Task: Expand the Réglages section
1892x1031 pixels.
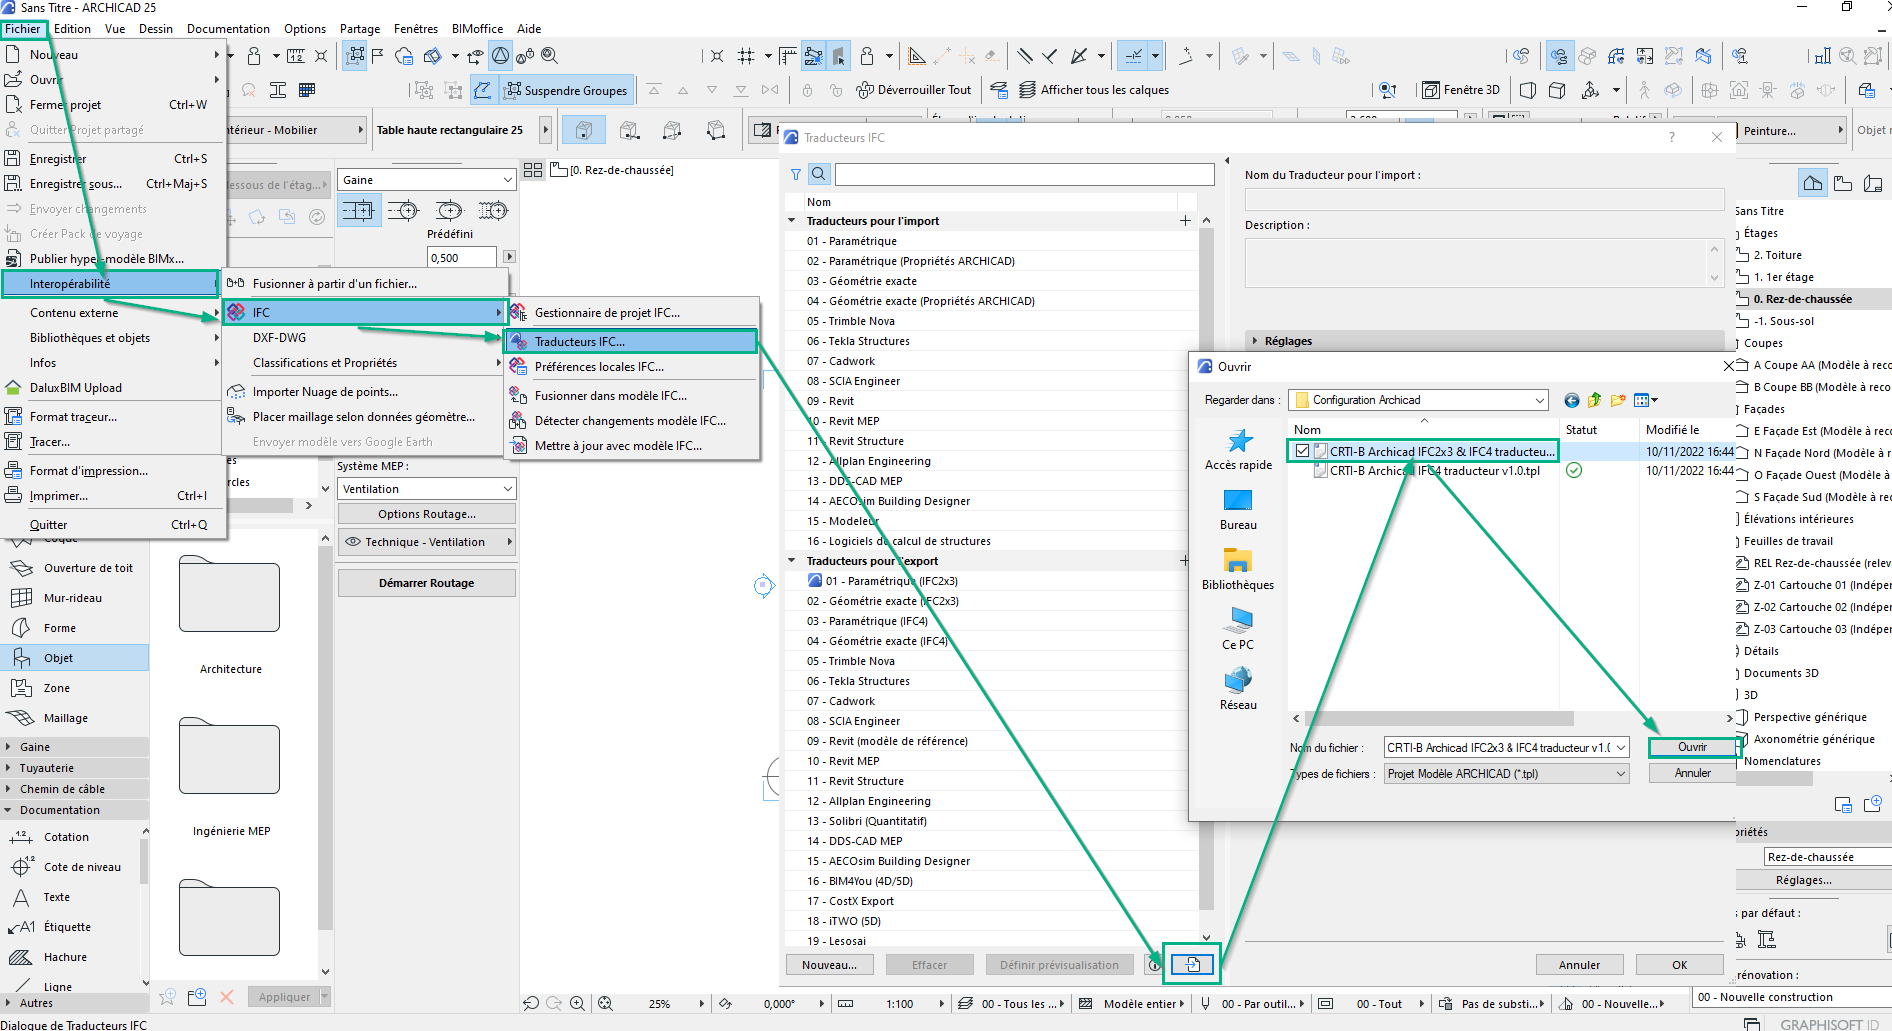Action: (1255, 341)
